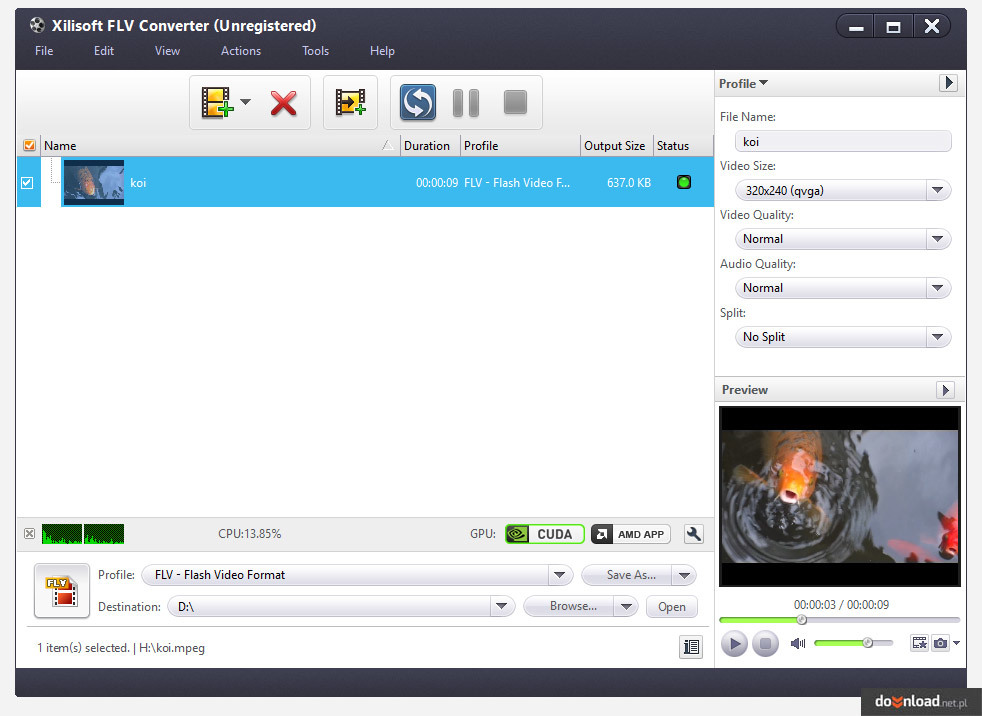
Task: Toggle AMD APP GPU acceleration
Action: [x=631, y=534]
